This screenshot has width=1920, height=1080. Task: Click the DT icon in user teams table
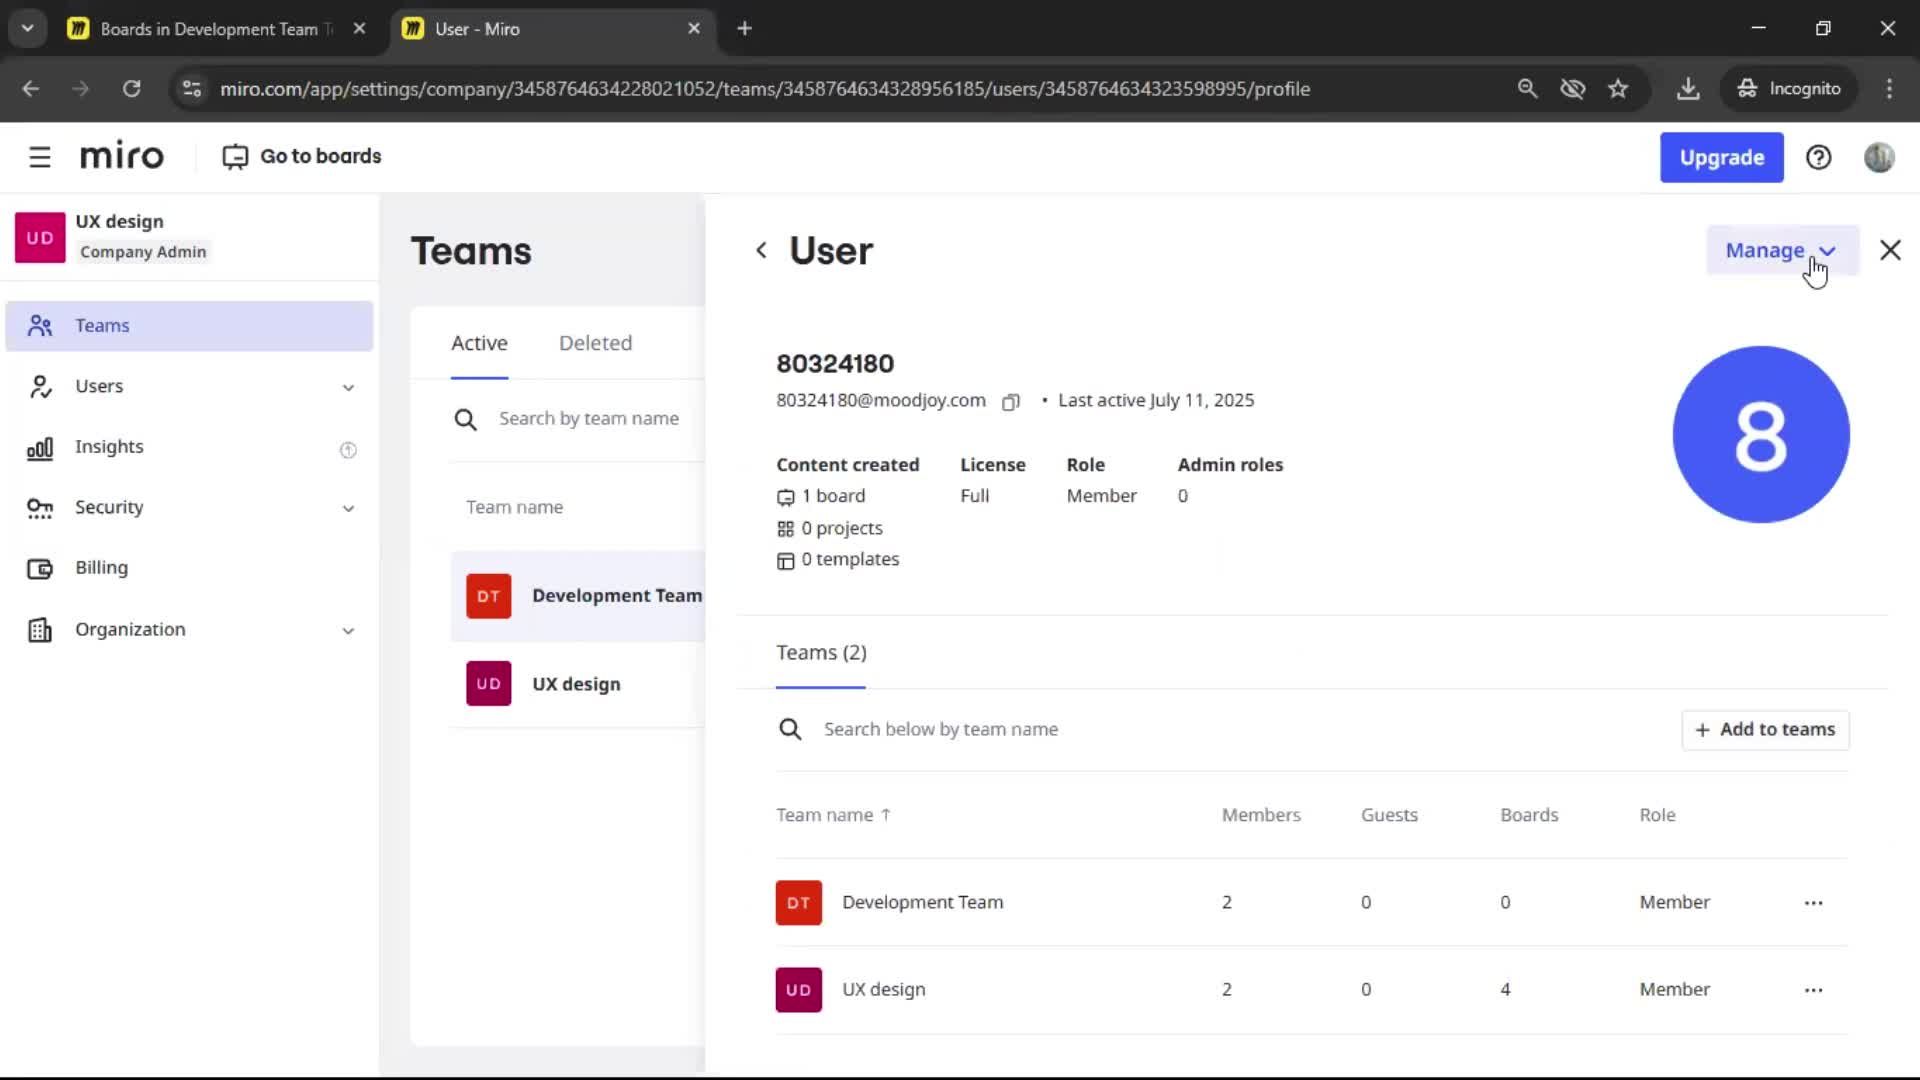pyautogui.click(x=798, y=902)
